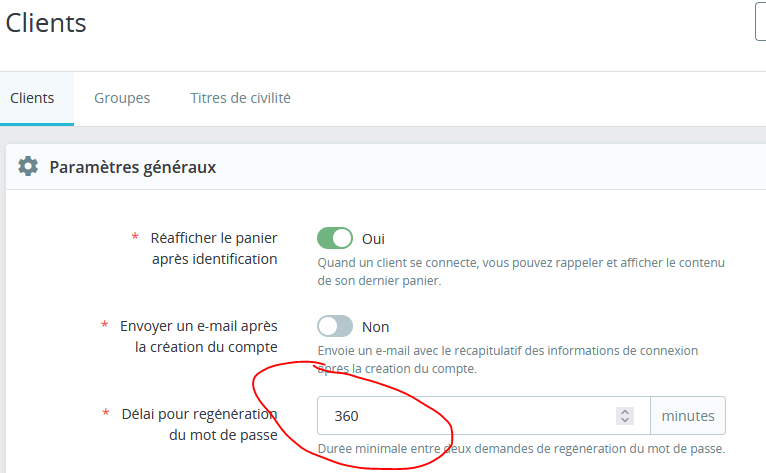Click the up arrow of password delay stepper
The image size is (766, 473).
(x=625, y=411)
